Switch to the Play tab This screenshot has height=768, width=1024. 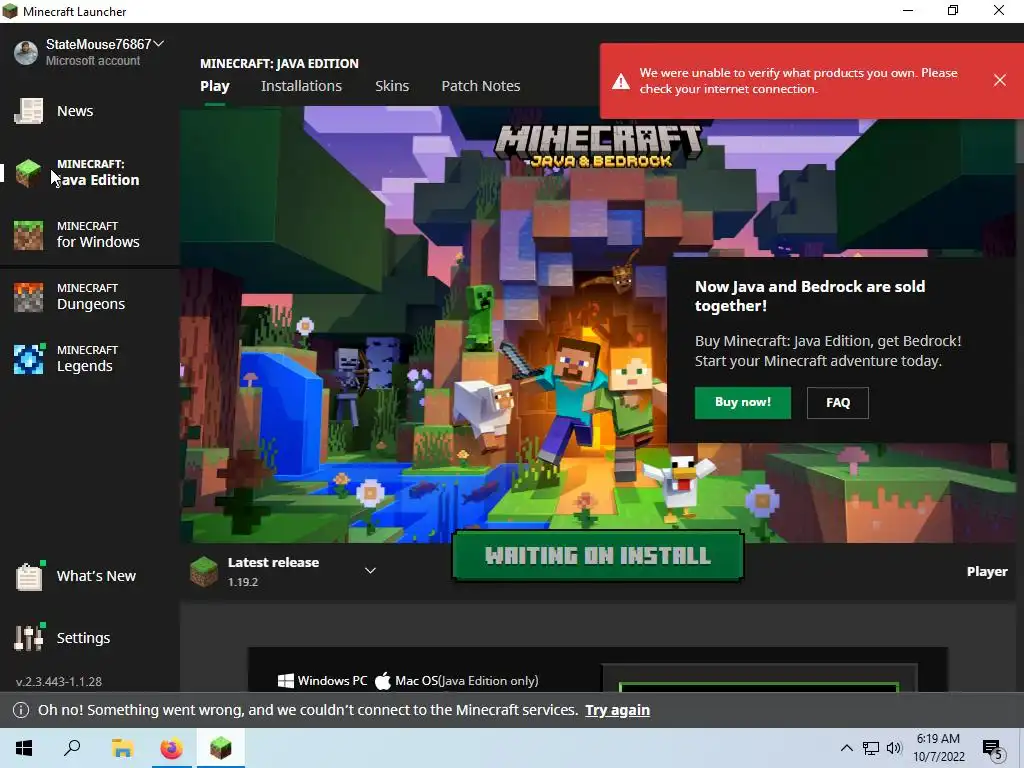coord(215,86)
